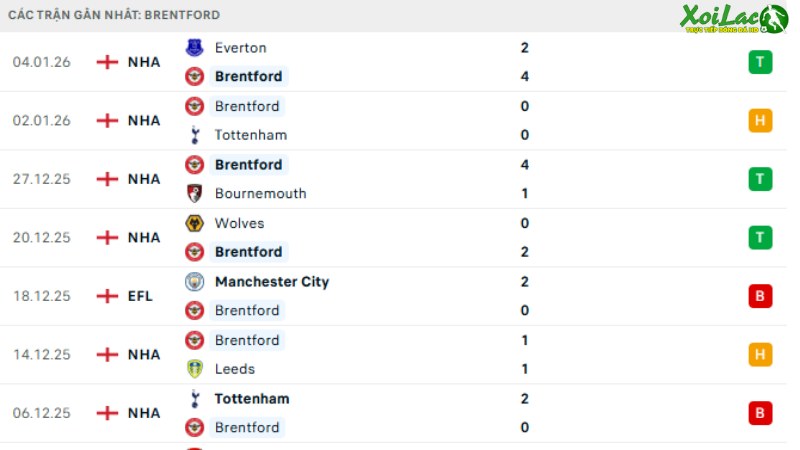This screenshot has height=450, width=800.
Task: Open the Leeds team link
Action: pyautogui.click(x=236, y=369)
